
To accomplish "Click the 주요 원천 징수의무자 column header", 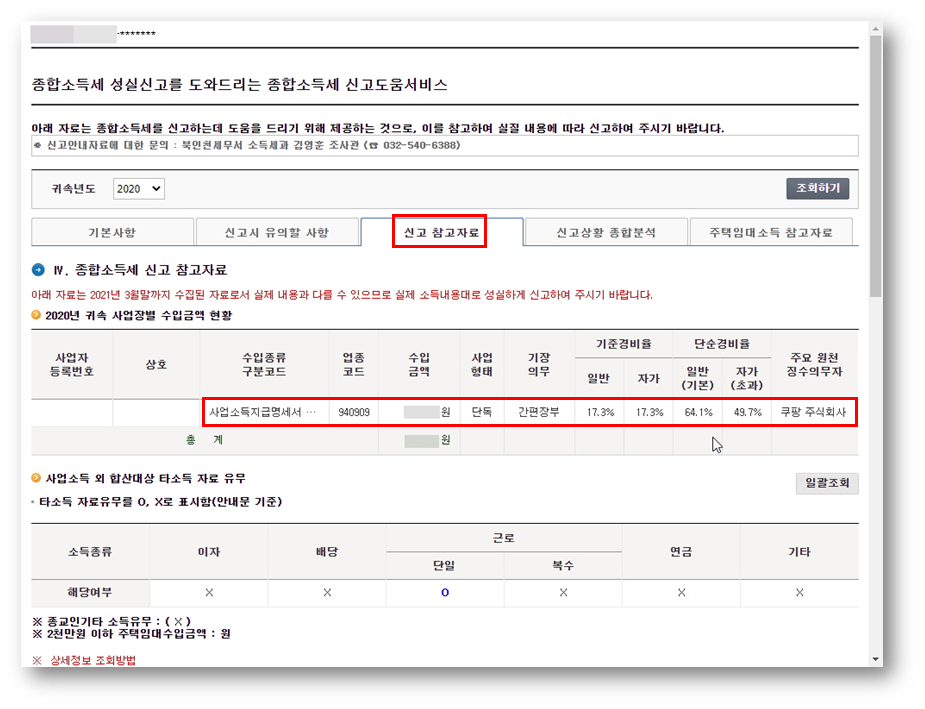I will point(815,365).
